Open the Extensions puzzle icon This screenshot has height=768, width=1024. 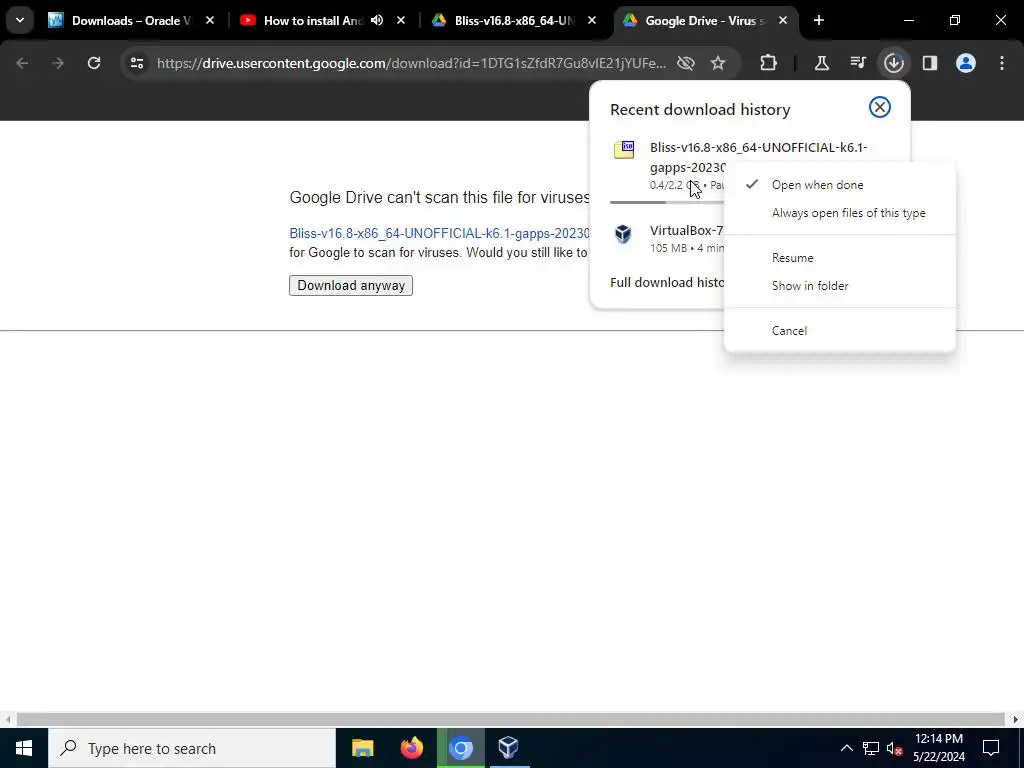click(x=769, y=63)
